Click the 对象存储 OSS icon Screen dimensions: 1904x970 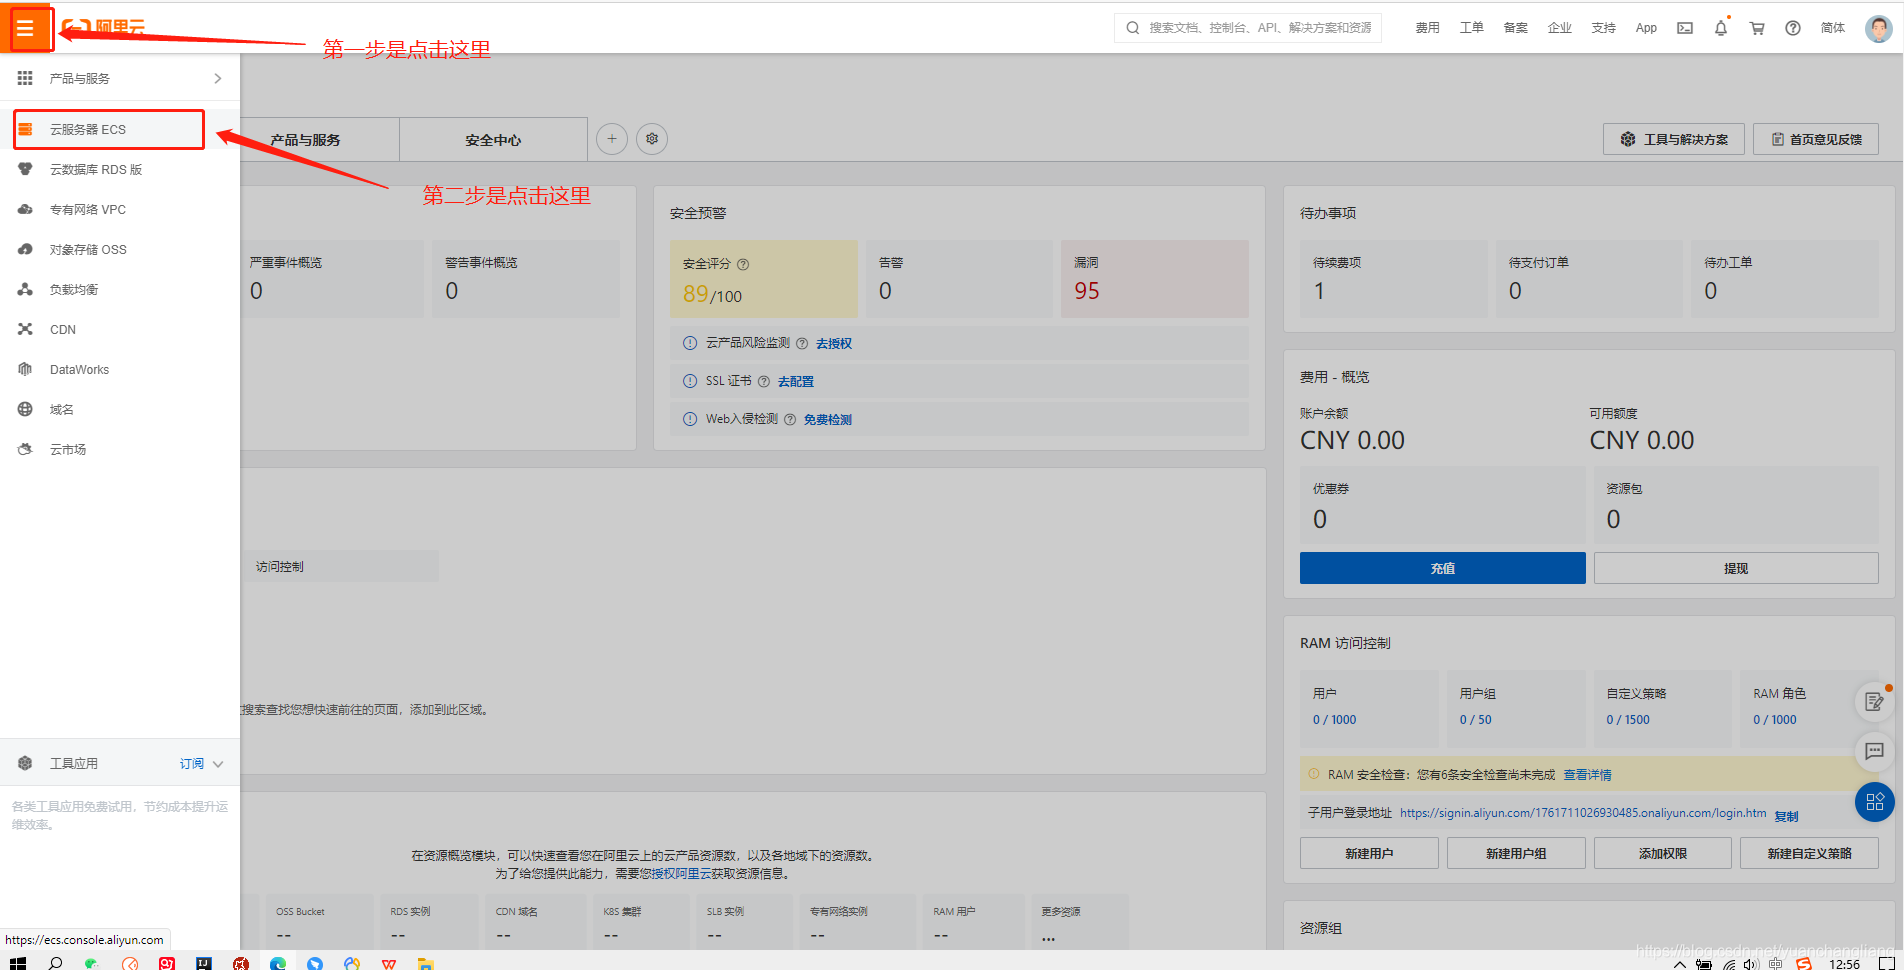[26, 249]
